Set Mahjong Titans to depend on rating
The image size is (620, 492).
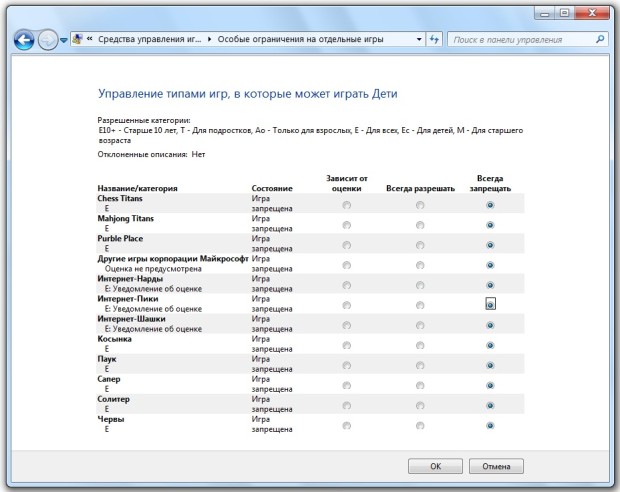pyautogui.click(x=346, y=225)
